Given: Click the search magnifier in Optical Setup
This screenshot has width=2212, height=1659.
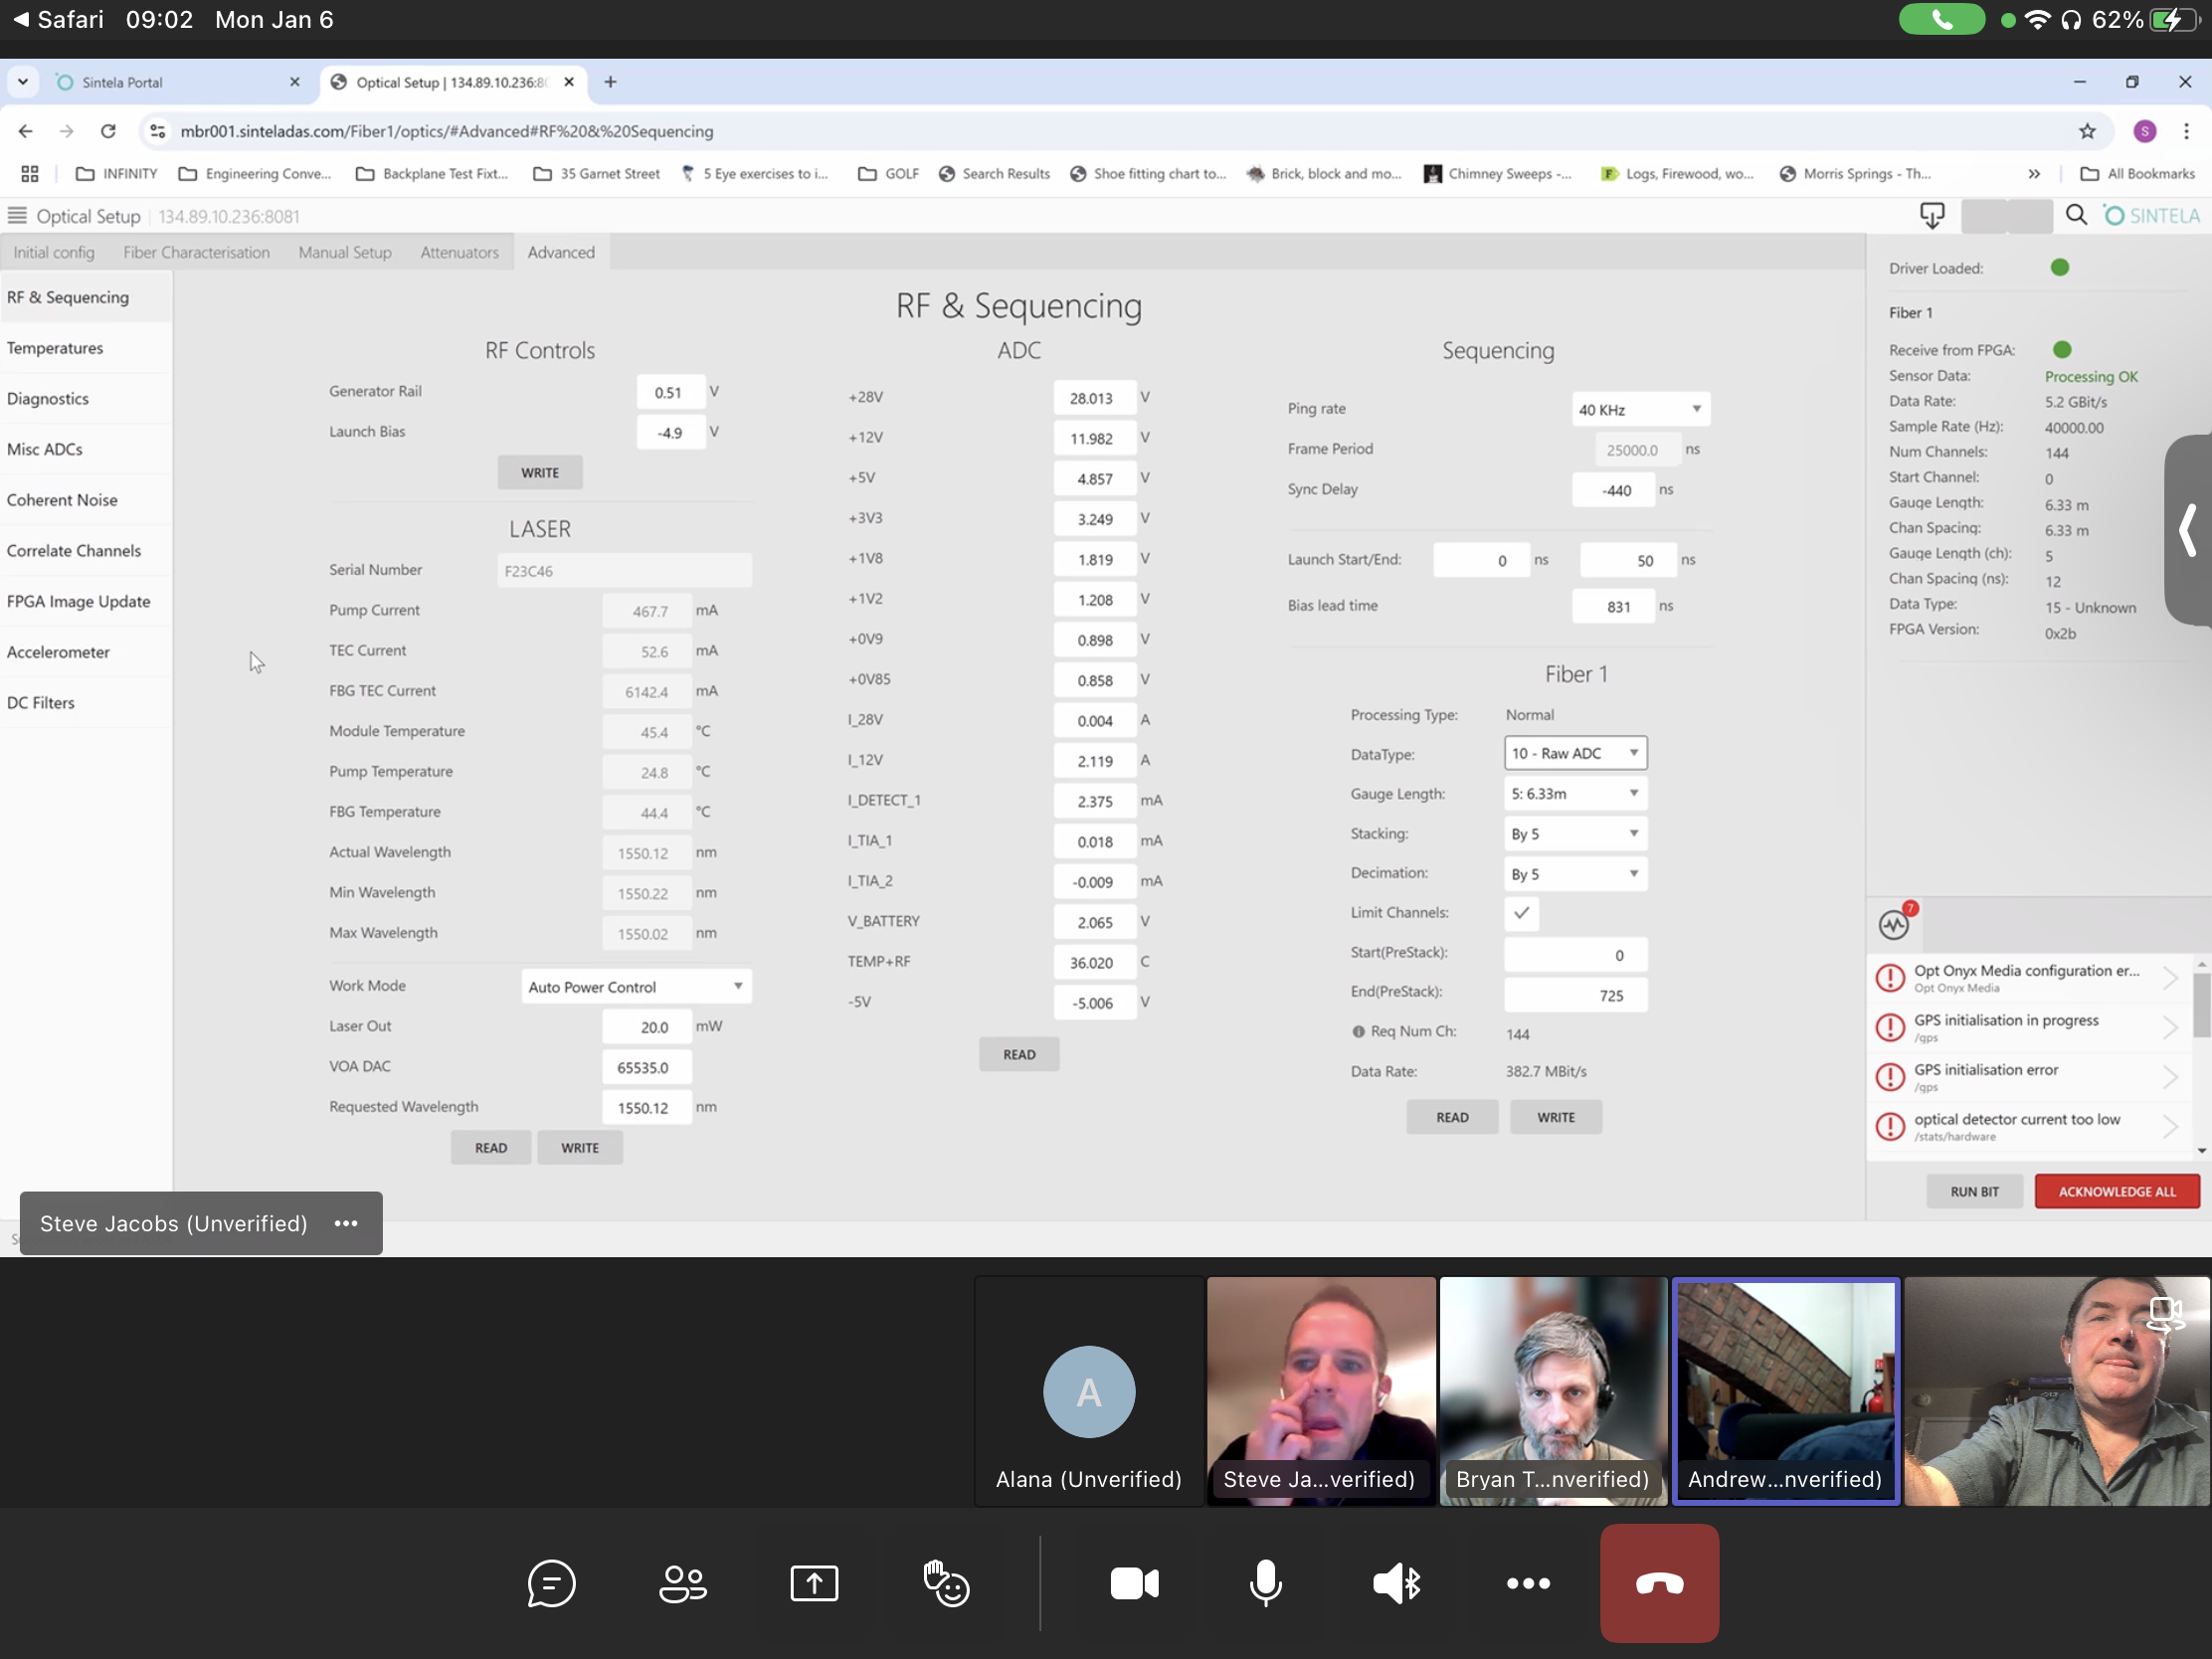Looking at the screenshot, I should coord(2076,215).
